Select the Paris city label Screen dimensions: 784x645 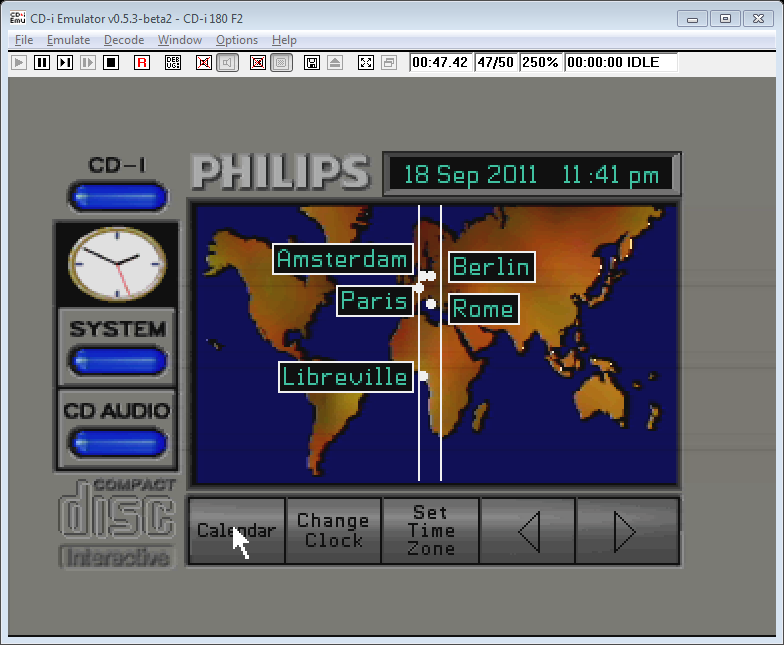(375, 301)
